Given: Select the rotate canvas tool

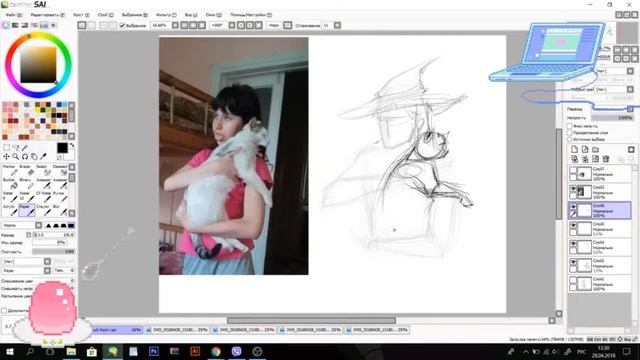Looking at the screenshot, I should tap(25, 156).
